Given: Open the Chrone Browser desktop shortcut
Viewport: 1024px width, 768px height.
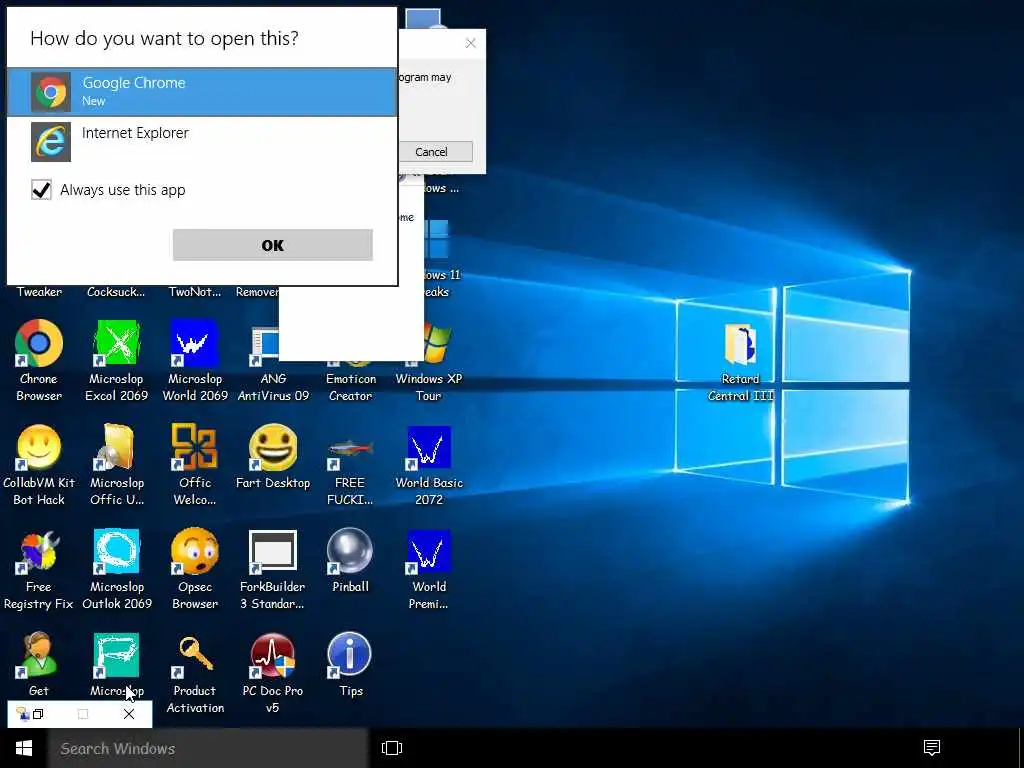Looking at the screenshot, I should point(39,360).
